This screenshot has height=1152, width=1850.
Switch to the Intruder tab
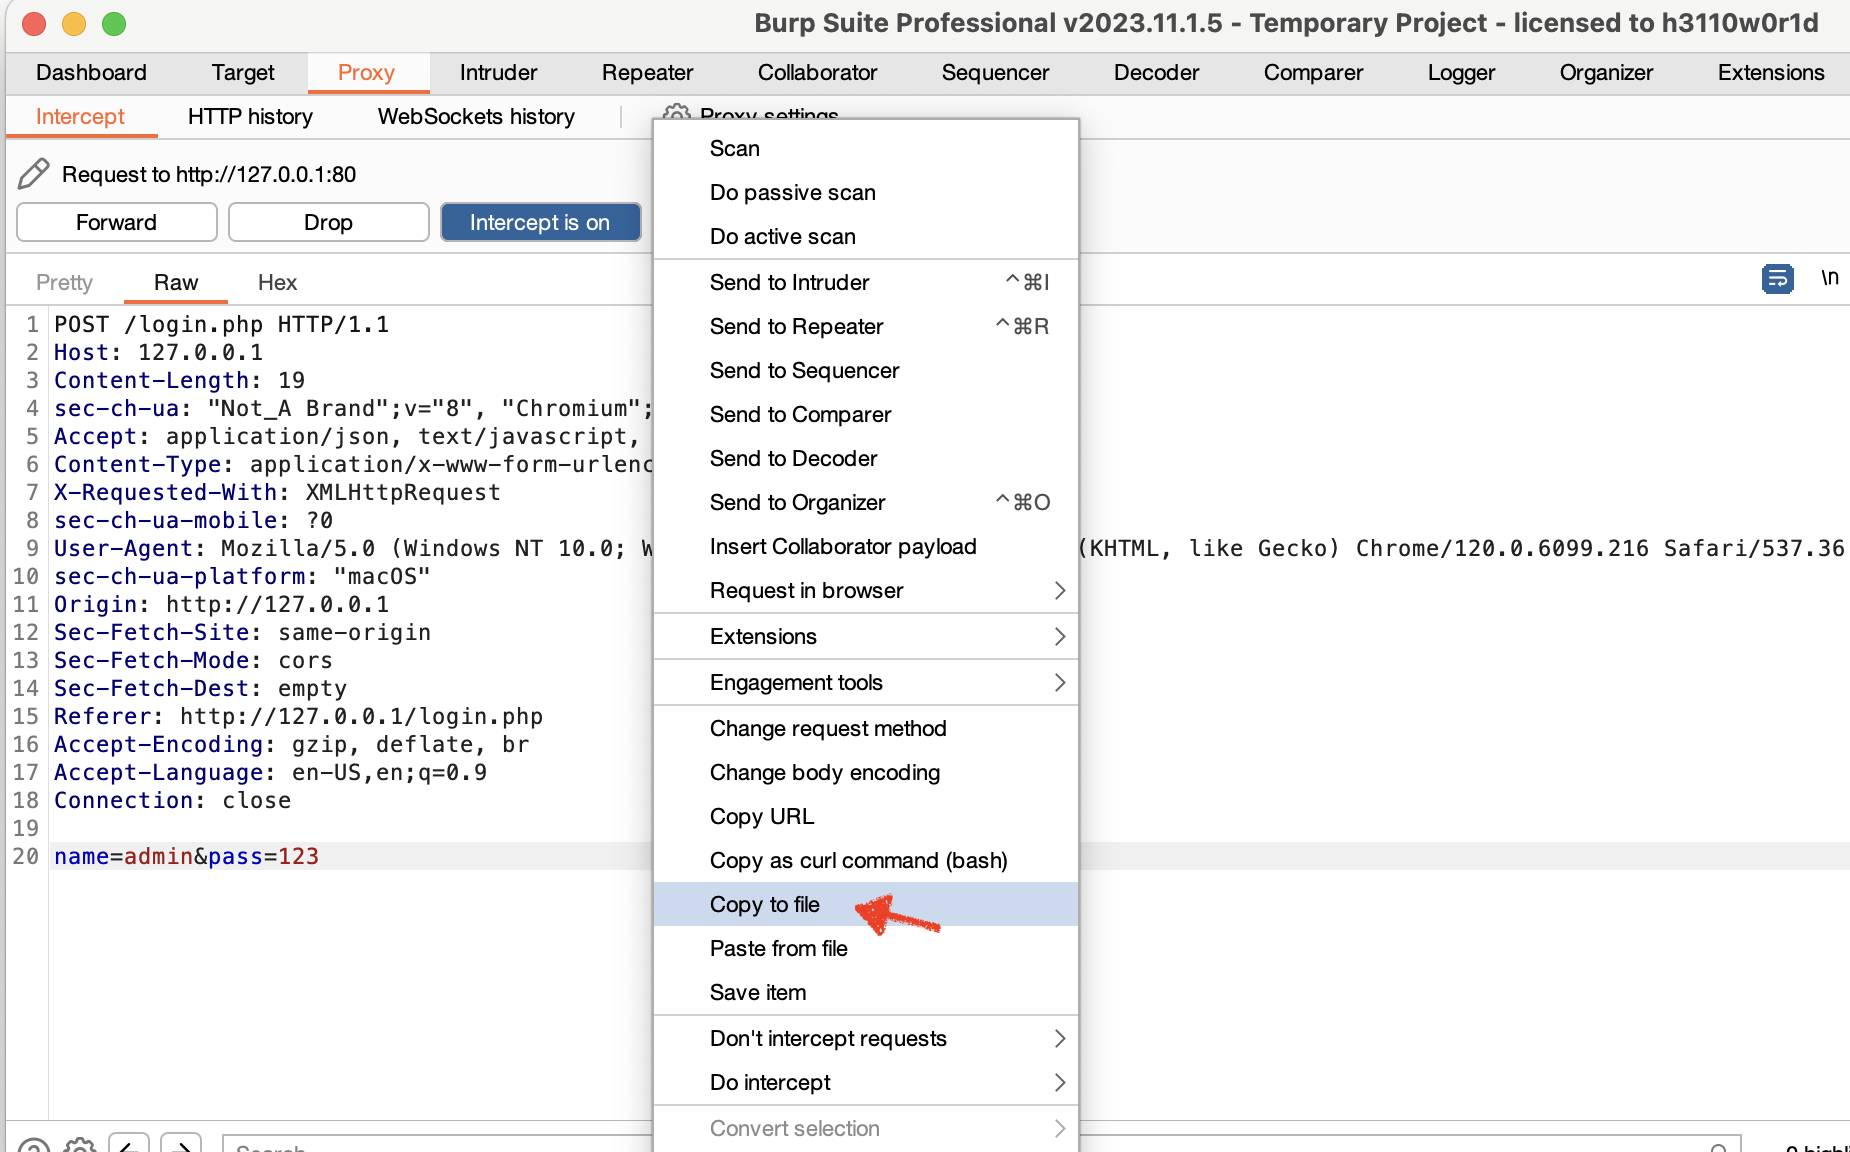pyautogui.click(x=498, y=72)
